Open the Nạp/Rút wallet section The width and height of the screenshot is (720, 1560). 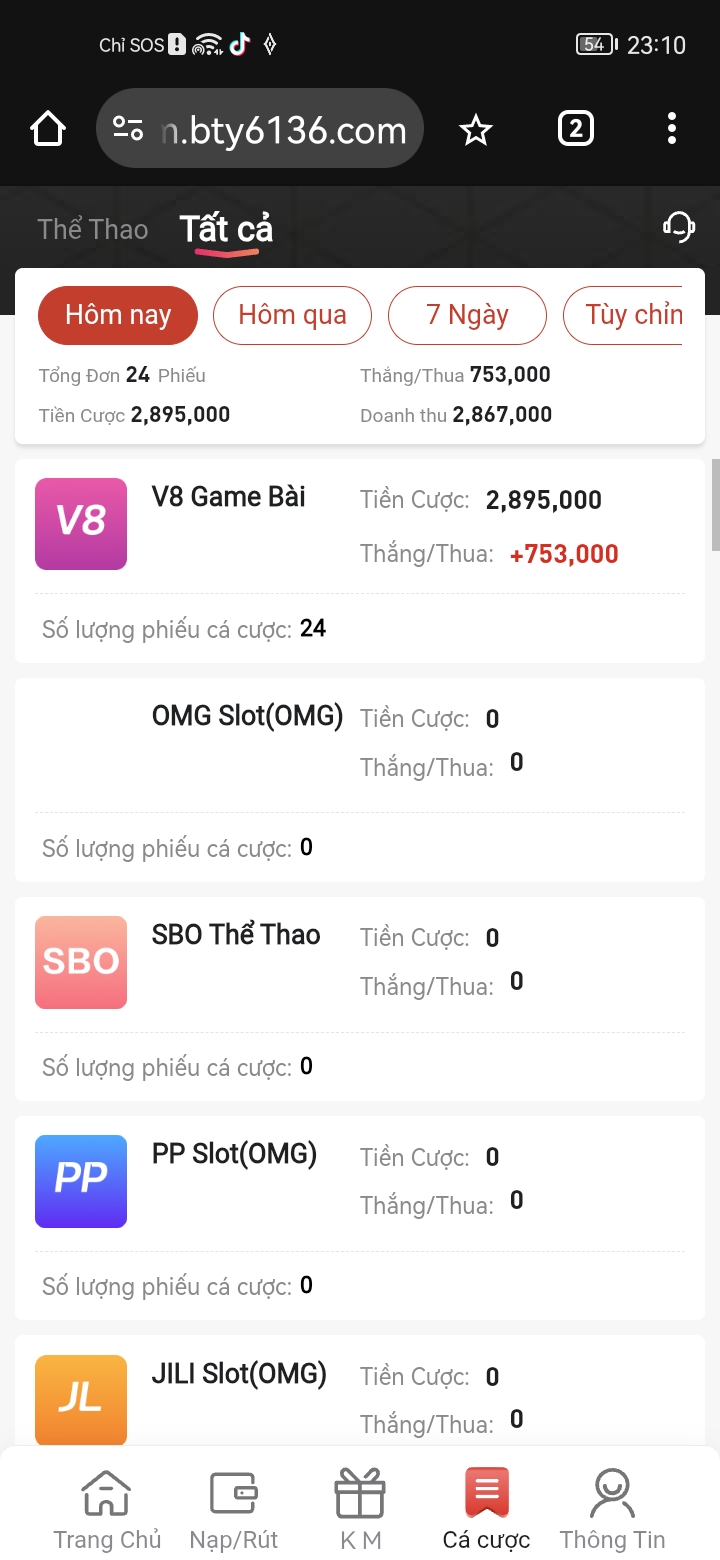[x=234, y=1510]
